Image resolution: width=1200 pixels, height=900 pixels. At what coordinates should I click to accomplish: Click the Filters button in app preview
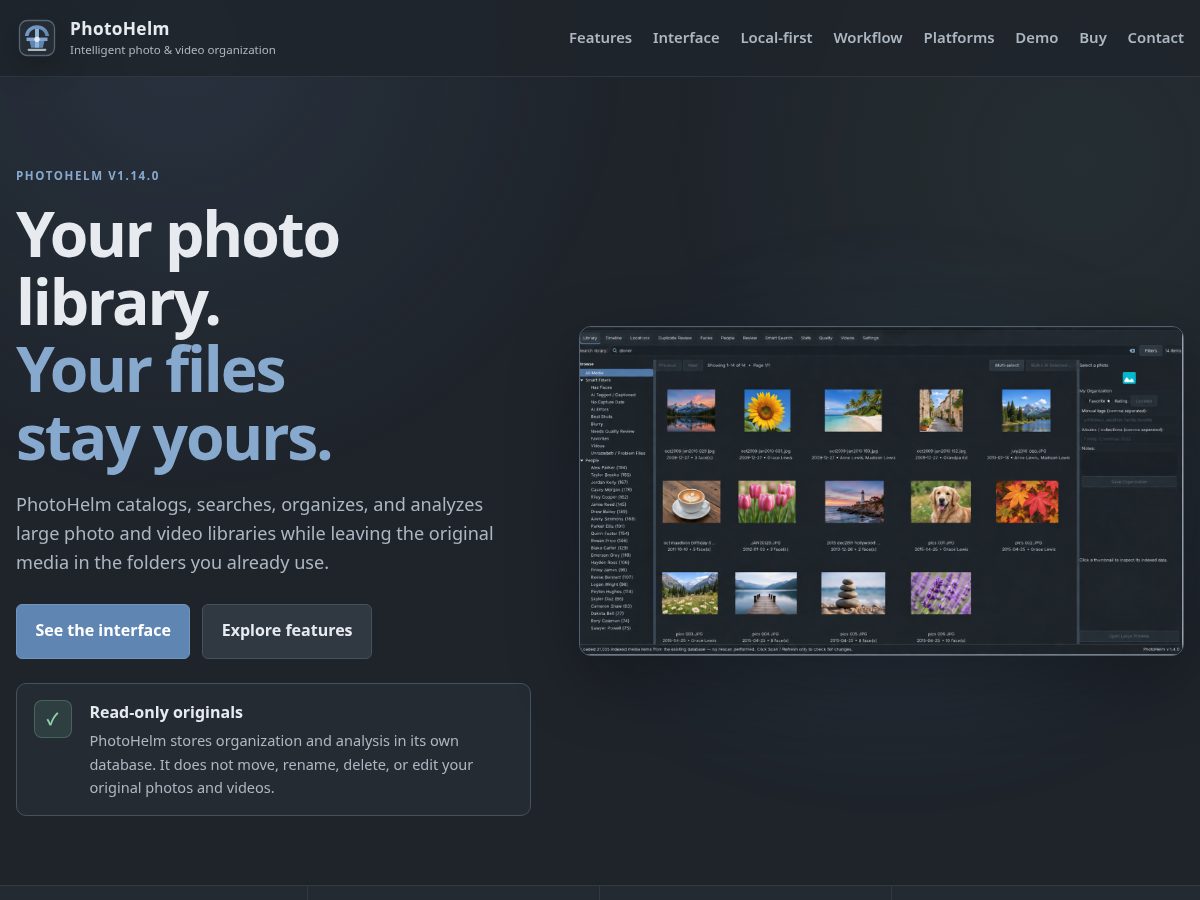tap(1150, 351)
